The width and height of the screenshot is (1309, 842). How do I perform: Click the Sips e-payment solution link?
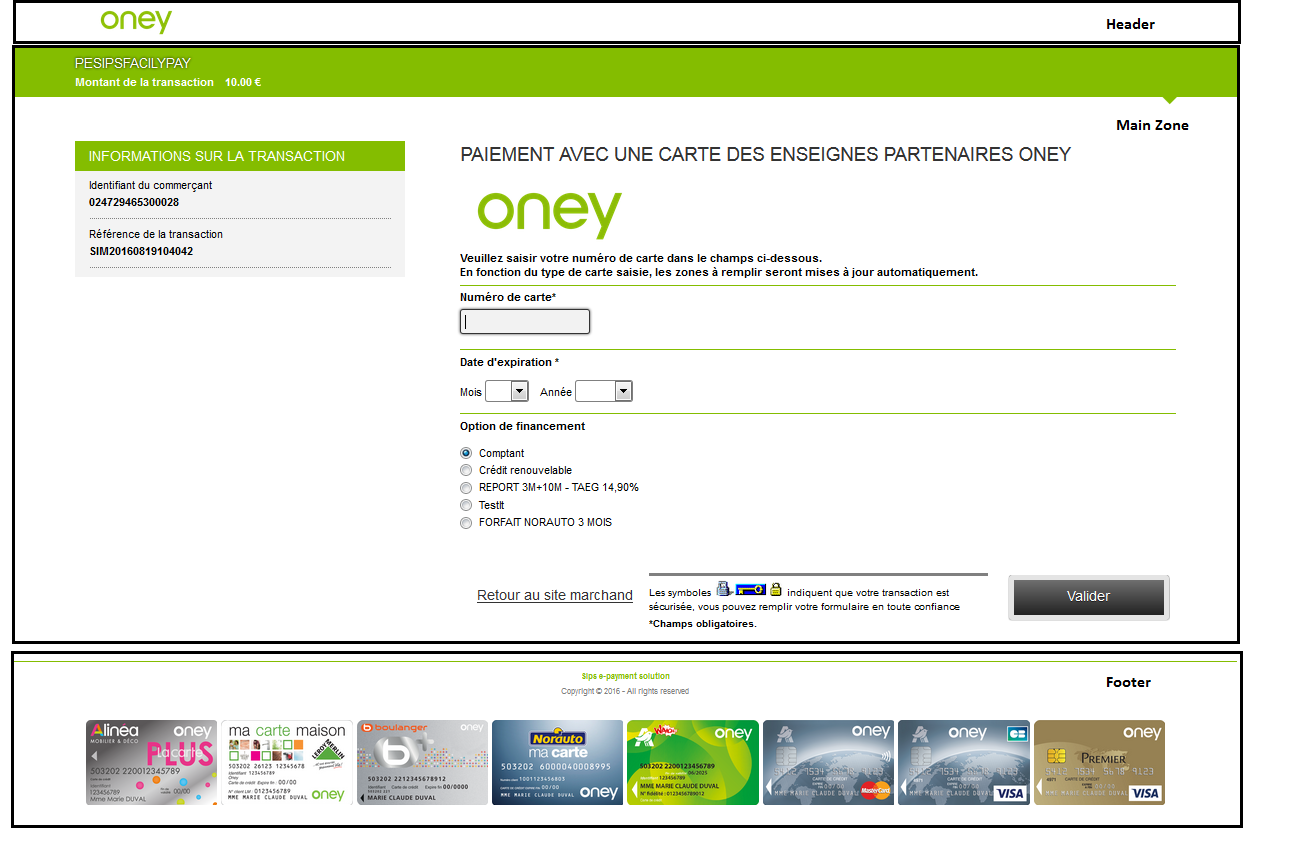pos(626,676)
